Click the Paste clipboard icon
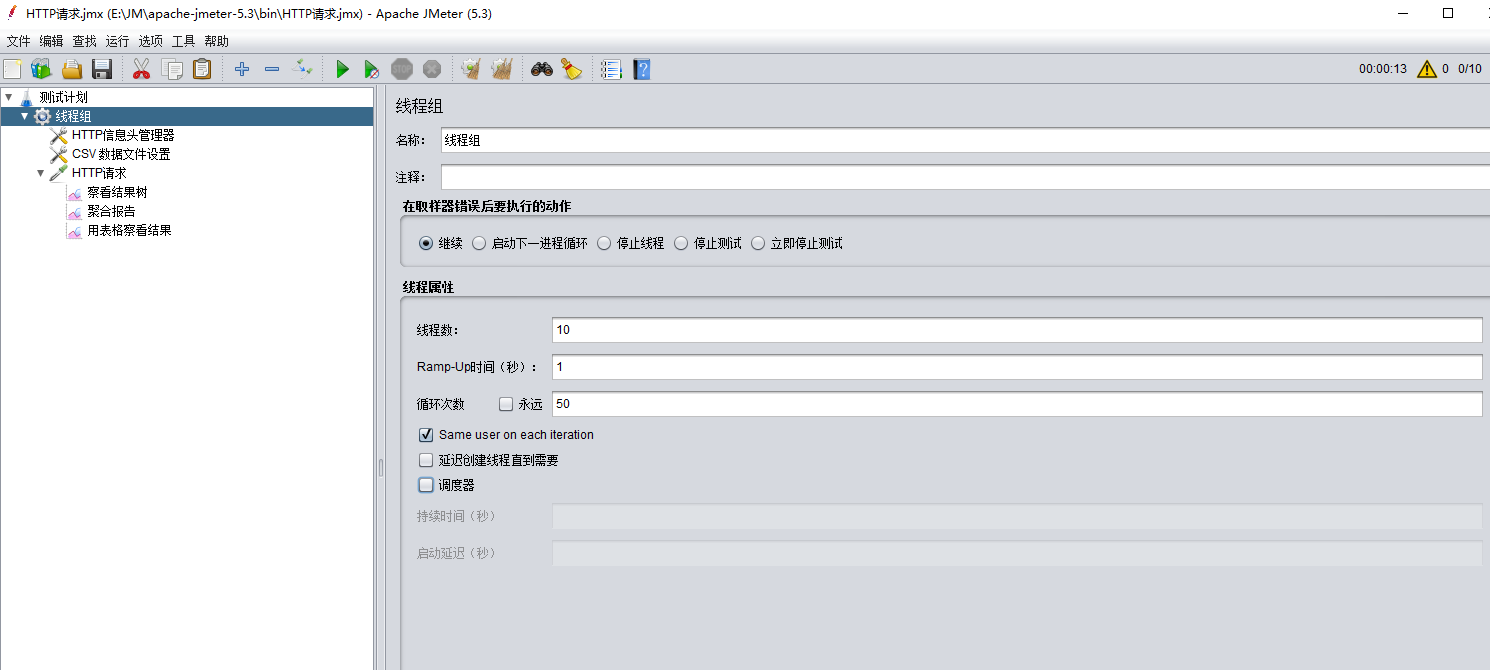1490x670 pixels. 202,69
